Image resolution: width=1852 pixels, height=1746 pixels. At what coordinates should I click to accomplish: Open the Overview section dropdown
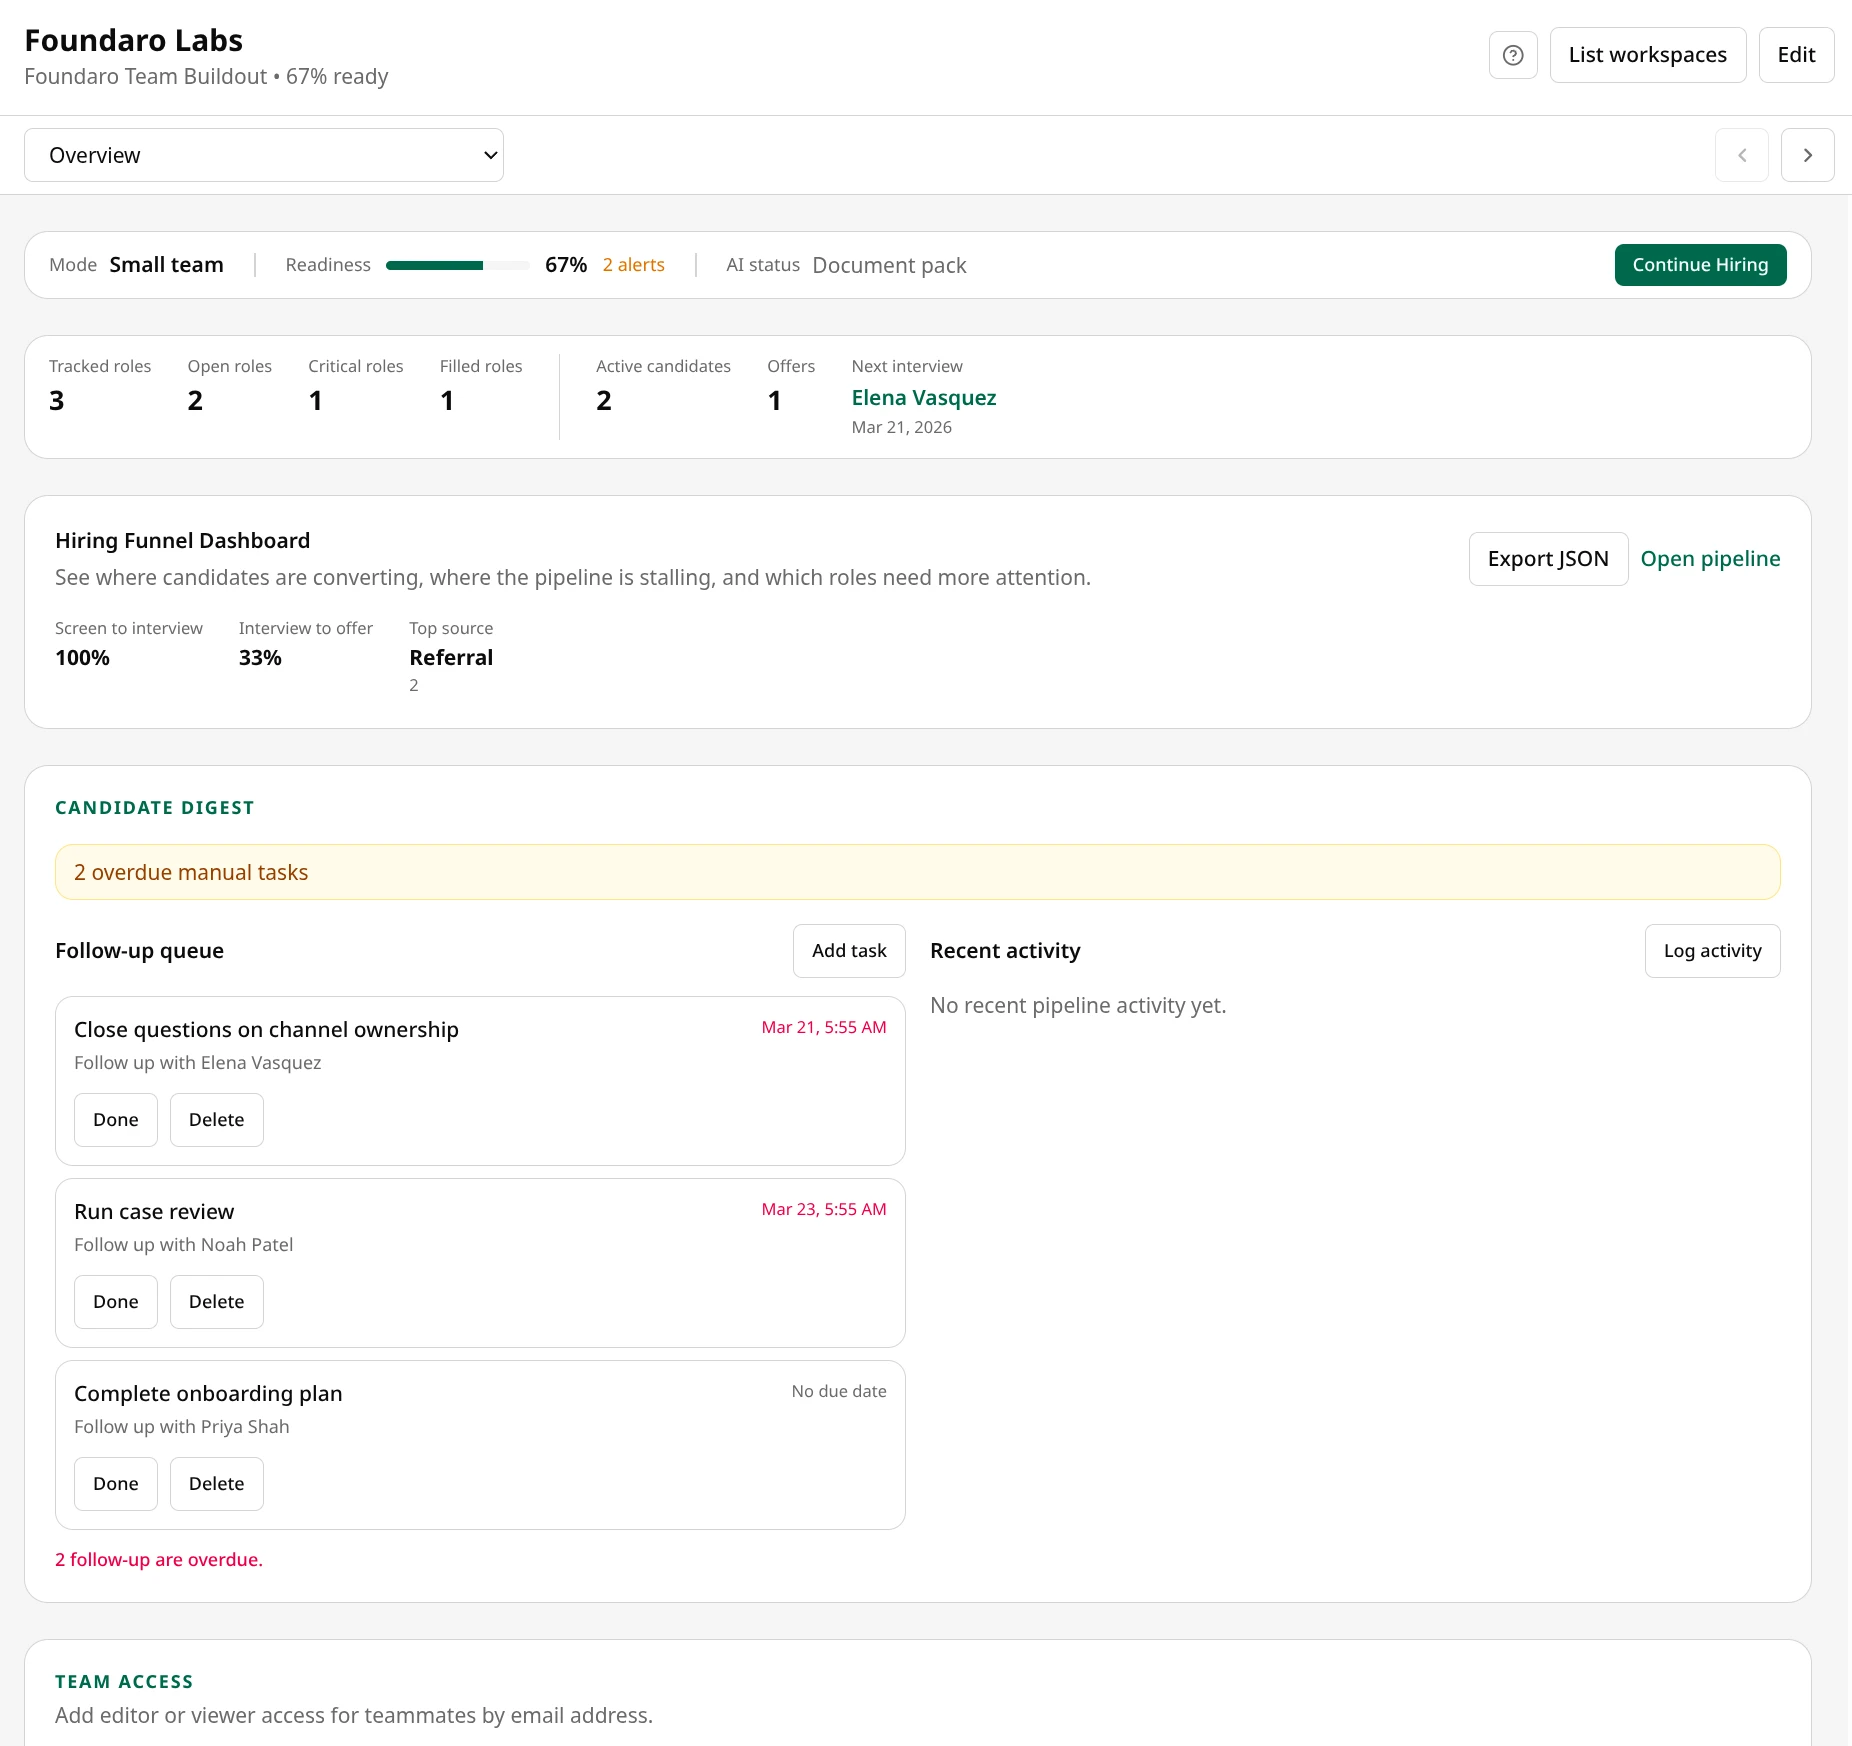point(263,155)
